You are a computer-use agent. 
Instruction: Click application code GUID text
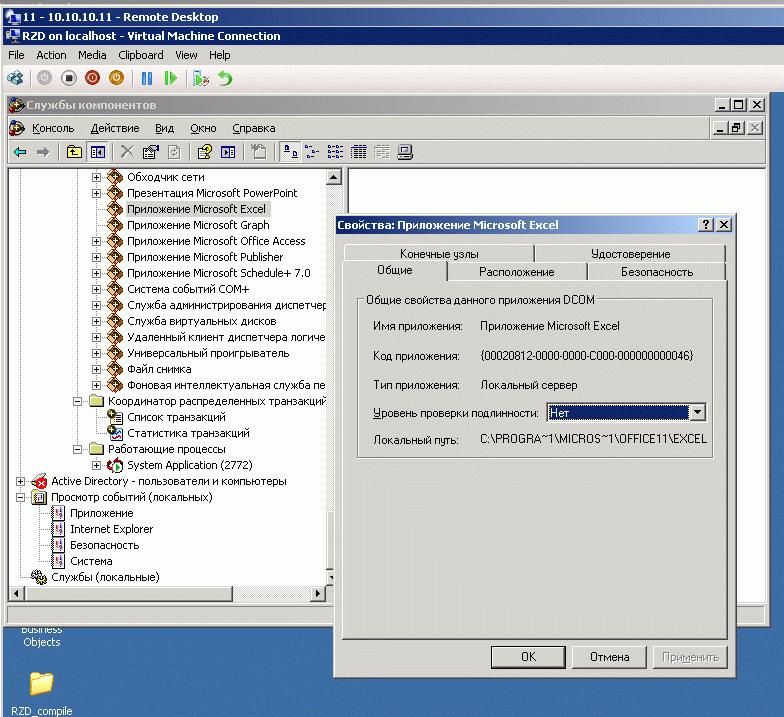click(x=586, y=356)
